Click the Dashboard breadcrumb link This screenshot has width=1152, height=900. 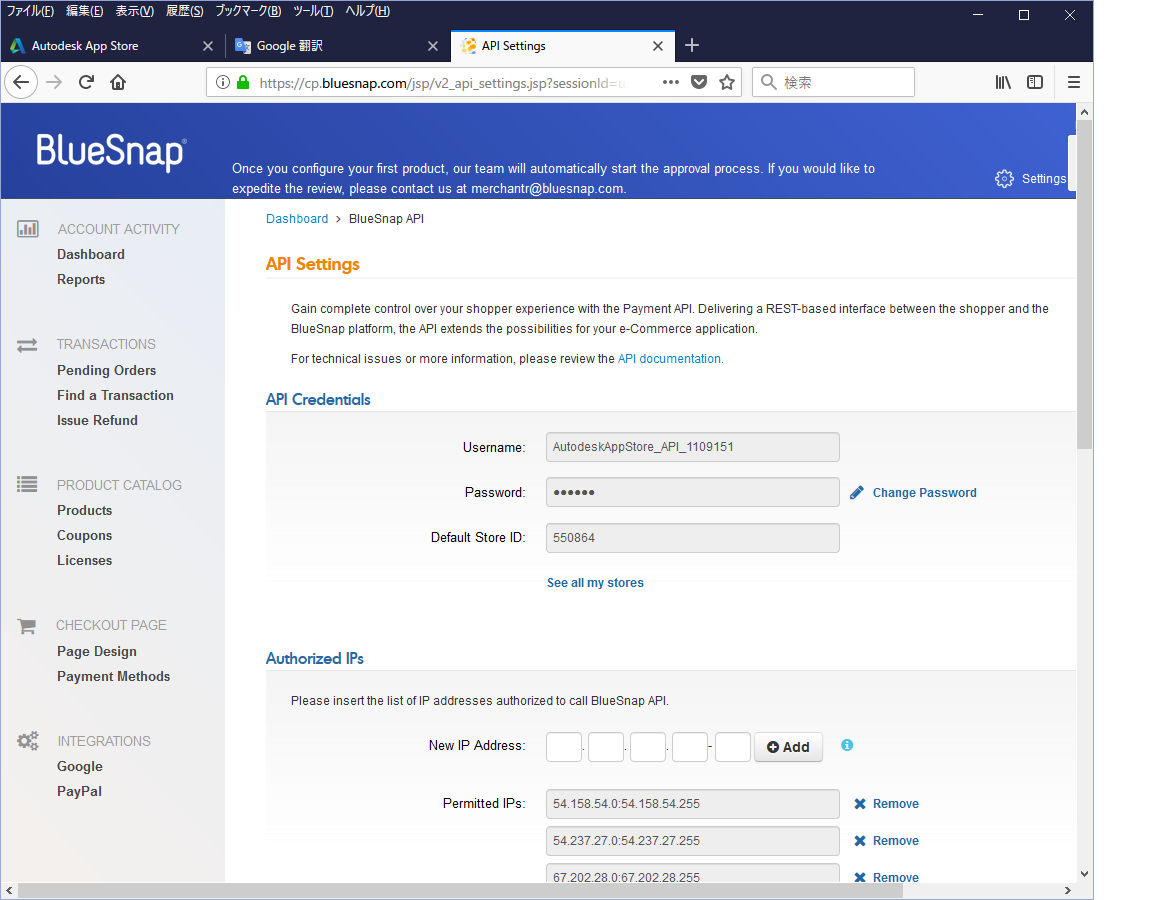tap(297, 219)
